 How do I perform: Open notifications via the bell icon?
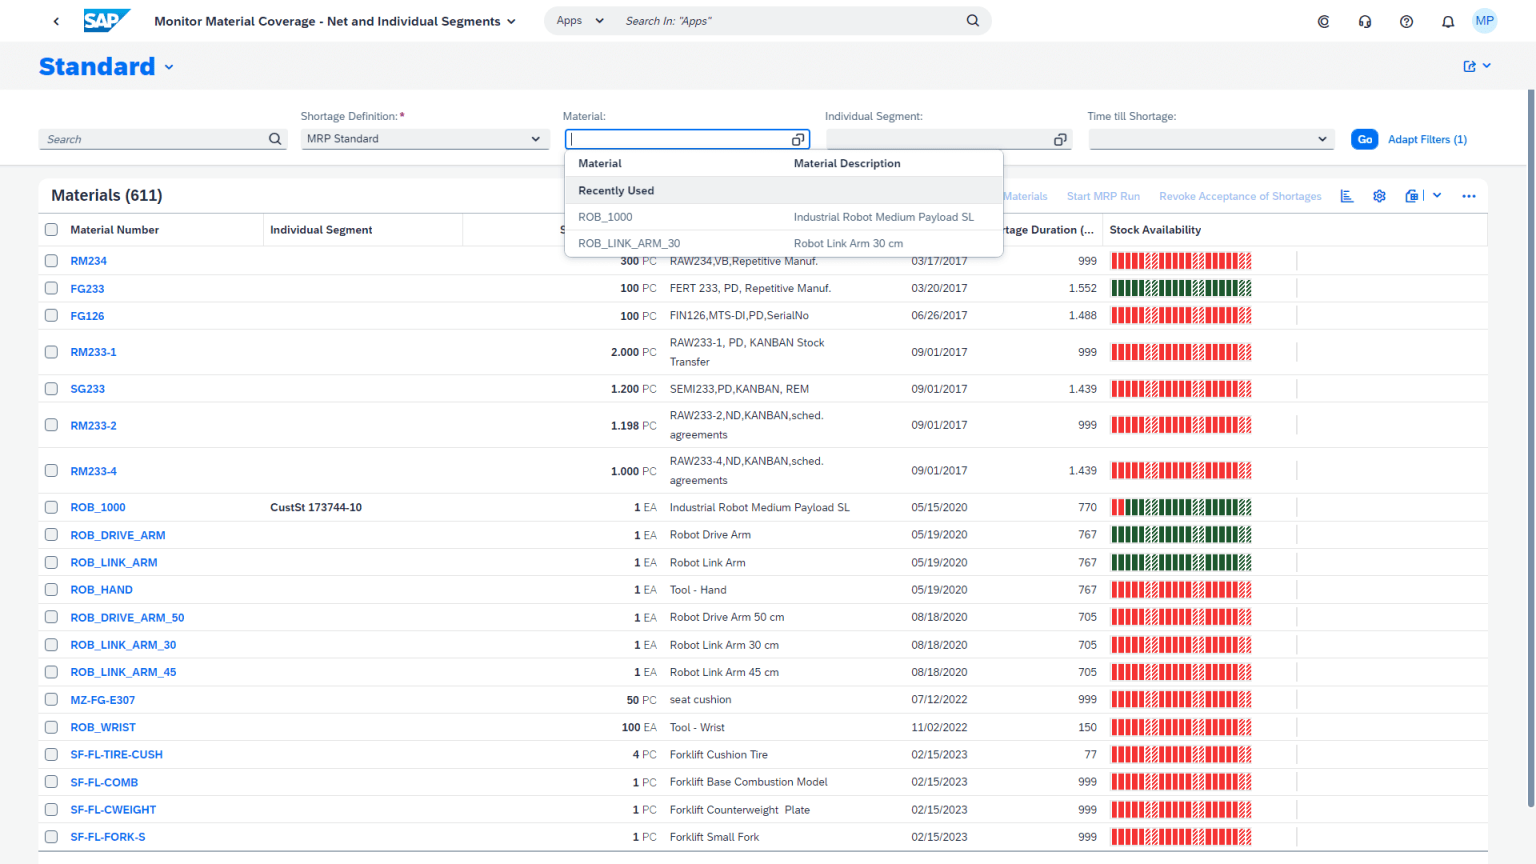coord(1447,20)
